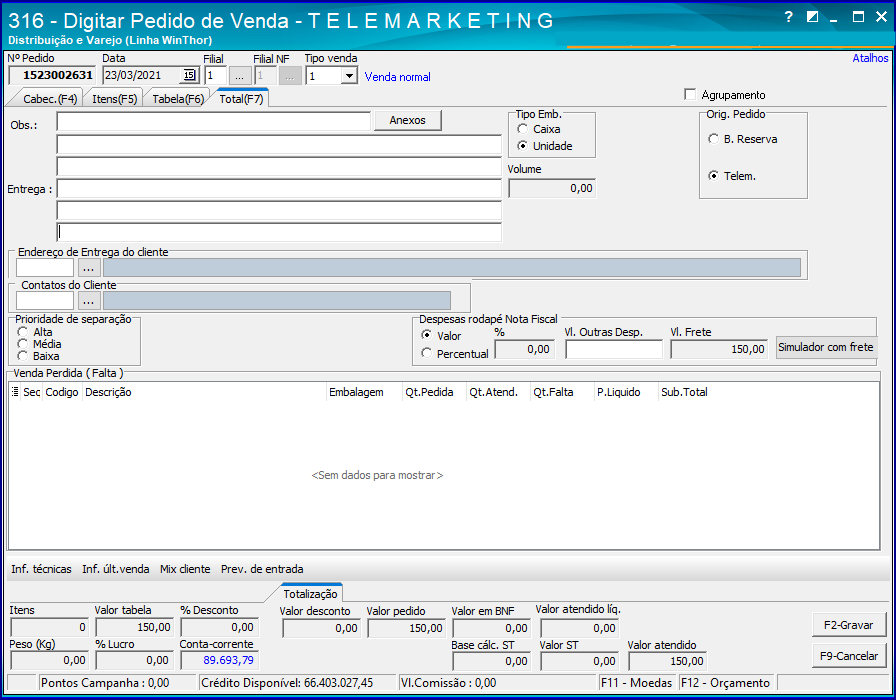896x700 pixels.
Task: Click the Embalagem column header
Action: click(x=364, y=392)
